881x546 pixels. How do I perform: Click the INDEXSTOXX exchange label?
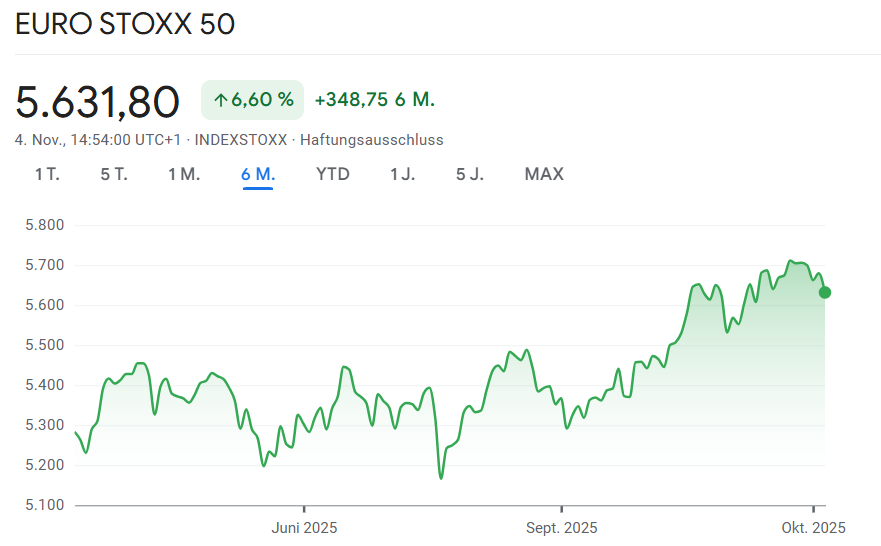point(241,140)
